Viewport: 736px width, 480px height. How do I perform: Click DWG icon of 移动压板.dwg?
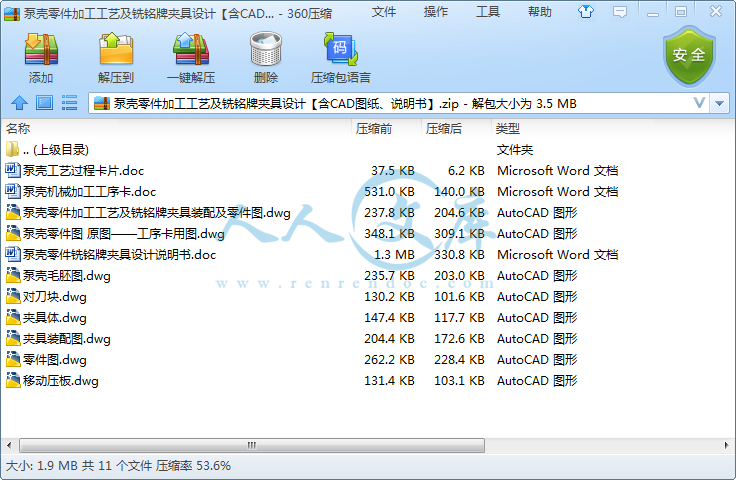pyautogui.click(x=13, y=380)
